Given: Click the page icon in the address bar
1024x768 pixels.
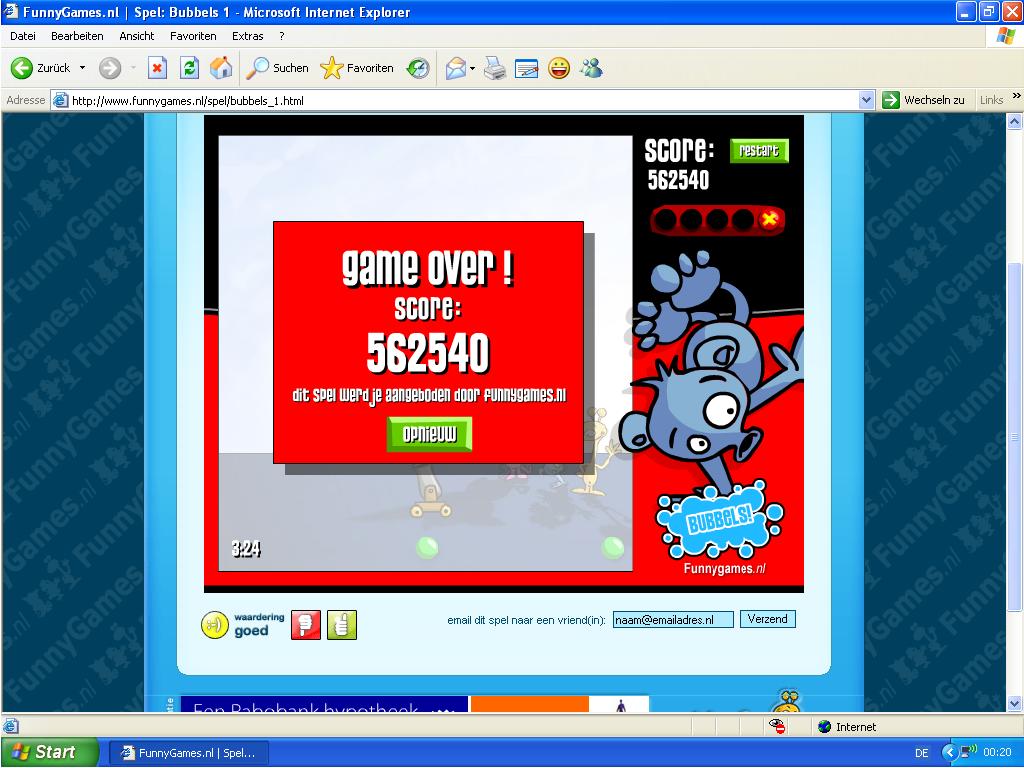Looking at the screenshot, I should pyautogui.click(x=61, y=101).
